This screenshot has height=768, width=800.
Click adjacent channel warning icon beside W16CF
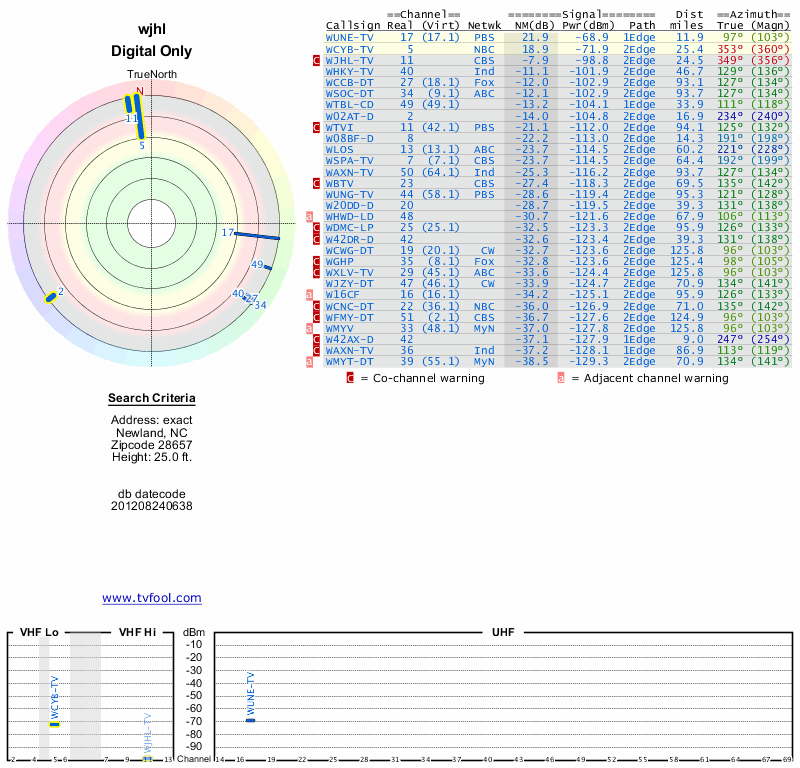[x=309, y=294]
